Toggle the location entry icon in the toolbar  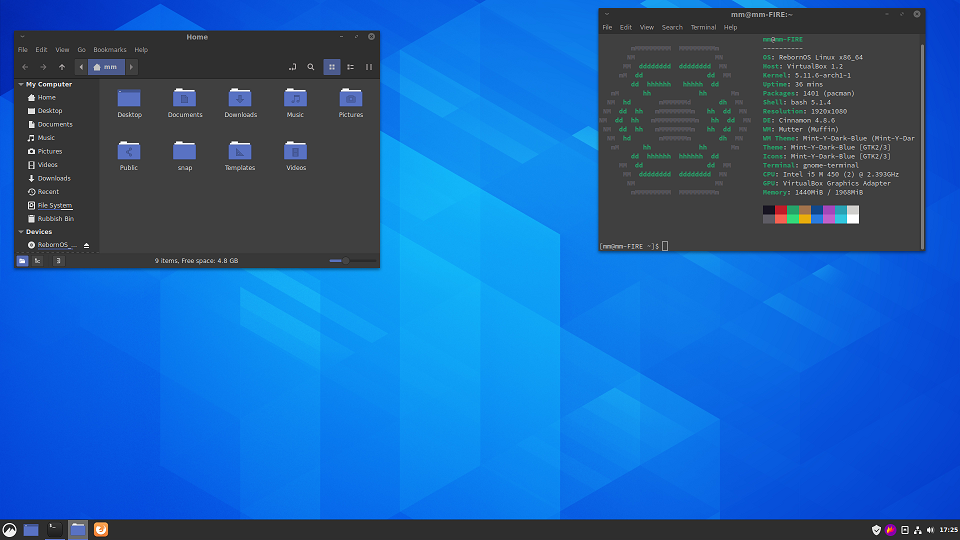coord(292,67)
